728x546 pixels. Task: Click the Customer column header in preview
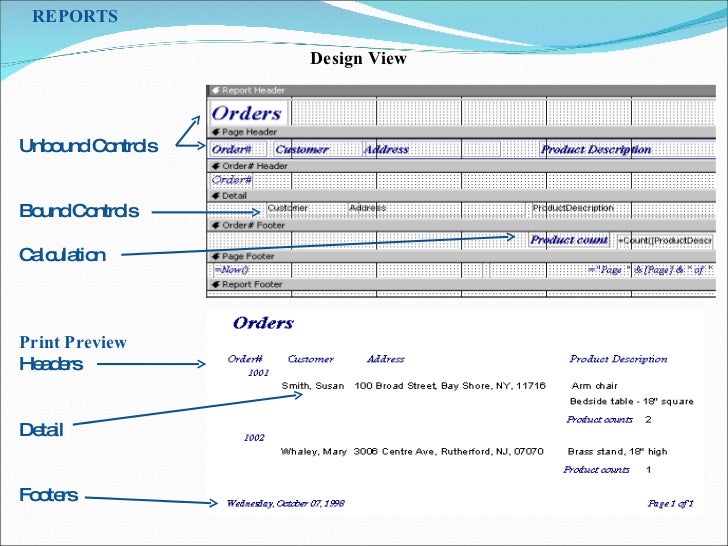click(x=311, y=359)
